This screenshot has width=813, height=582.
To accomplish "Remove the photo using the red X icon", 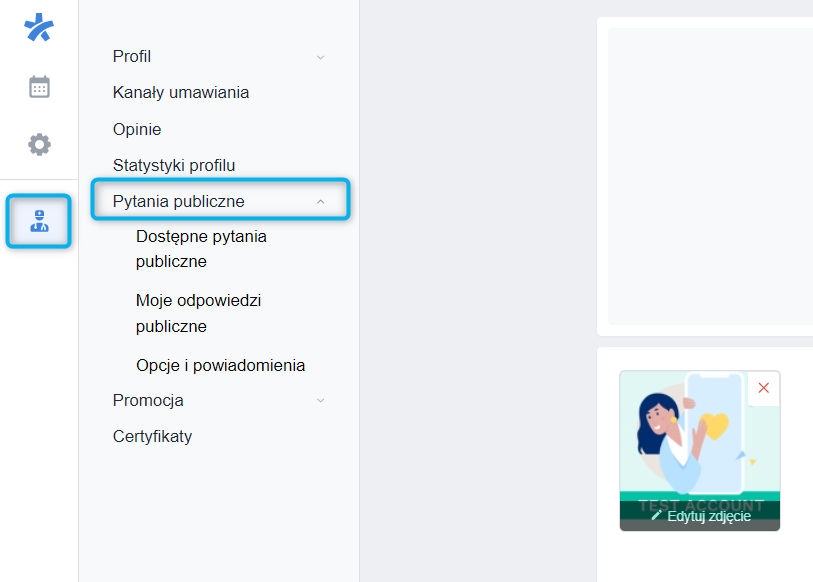I will point(763,388).
